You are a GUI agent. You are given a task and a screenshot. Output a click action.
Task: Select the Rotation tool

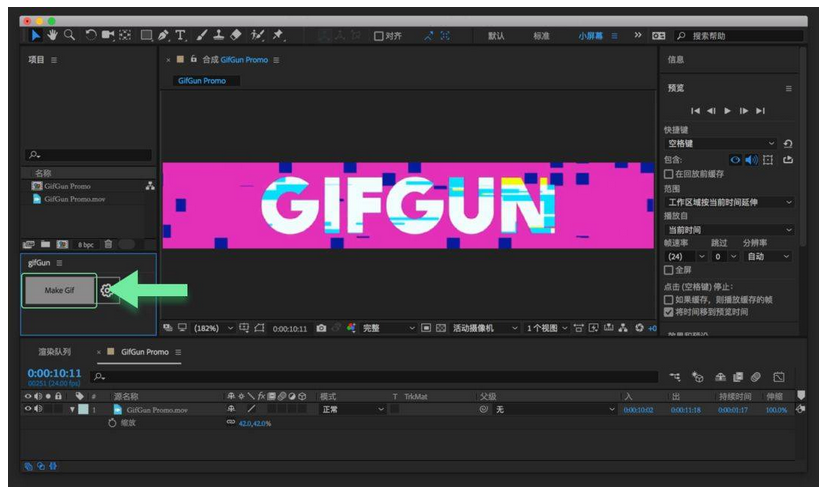[91, 35]
